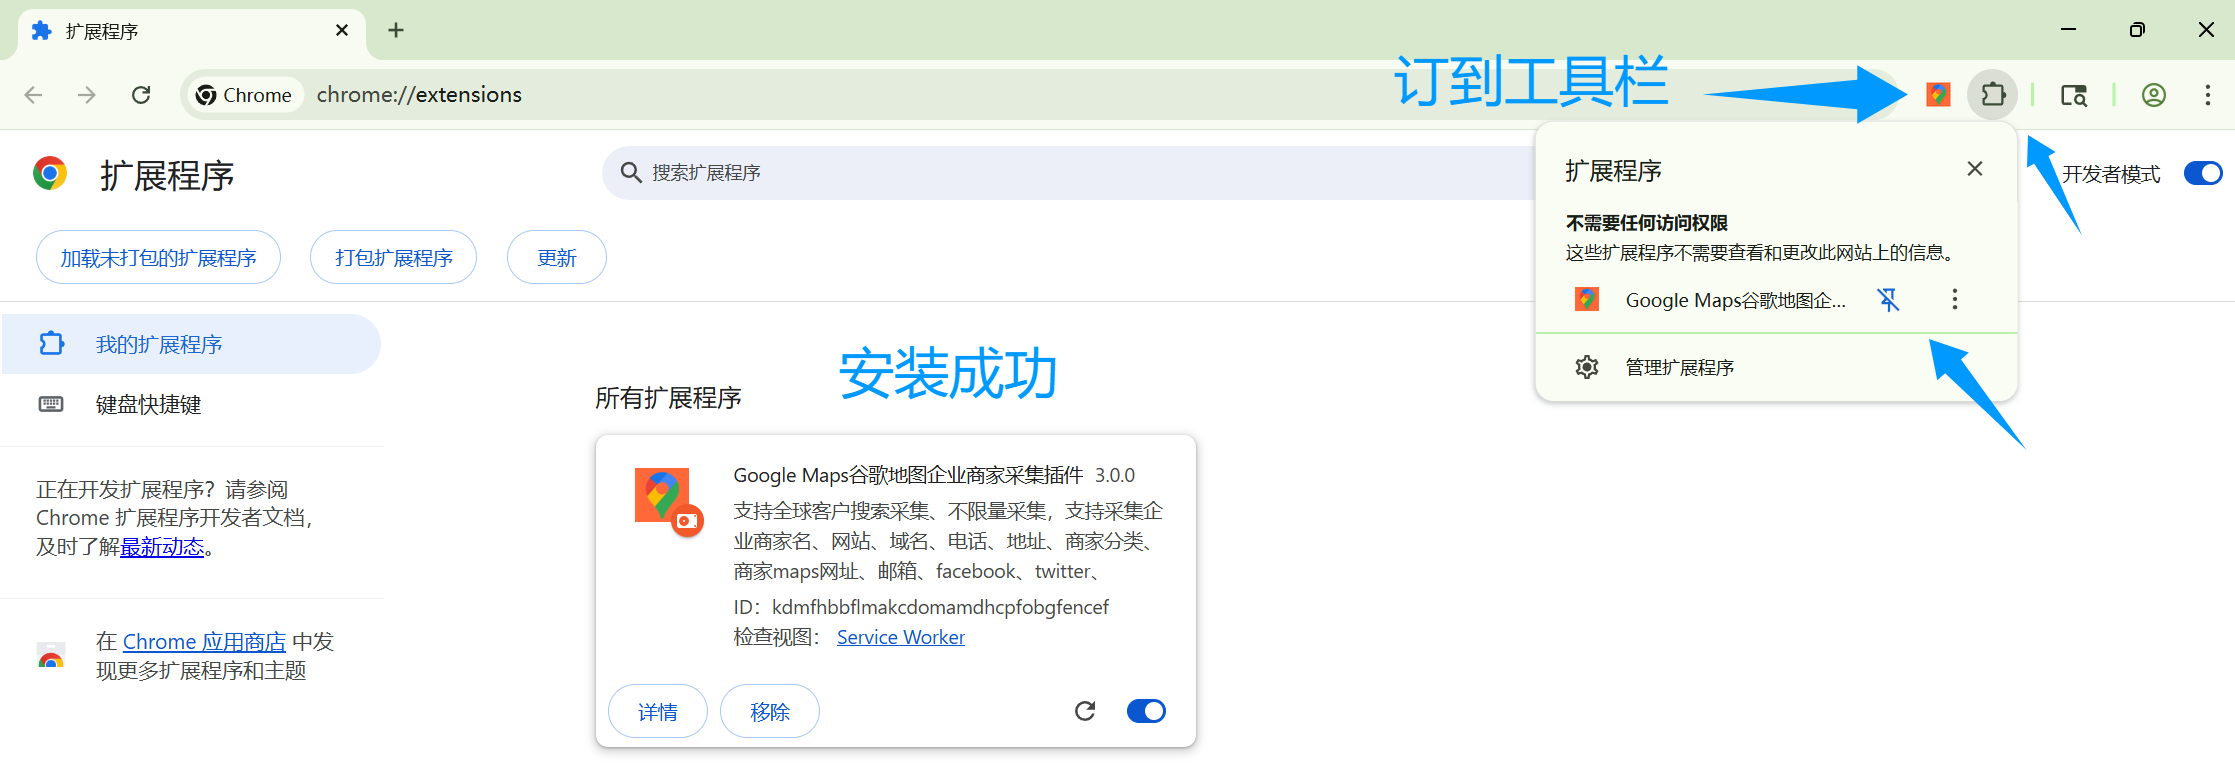This screenshot has width=2235, height=776.
Task: Close the 扩展程序 tab
Action: (342, 30)
